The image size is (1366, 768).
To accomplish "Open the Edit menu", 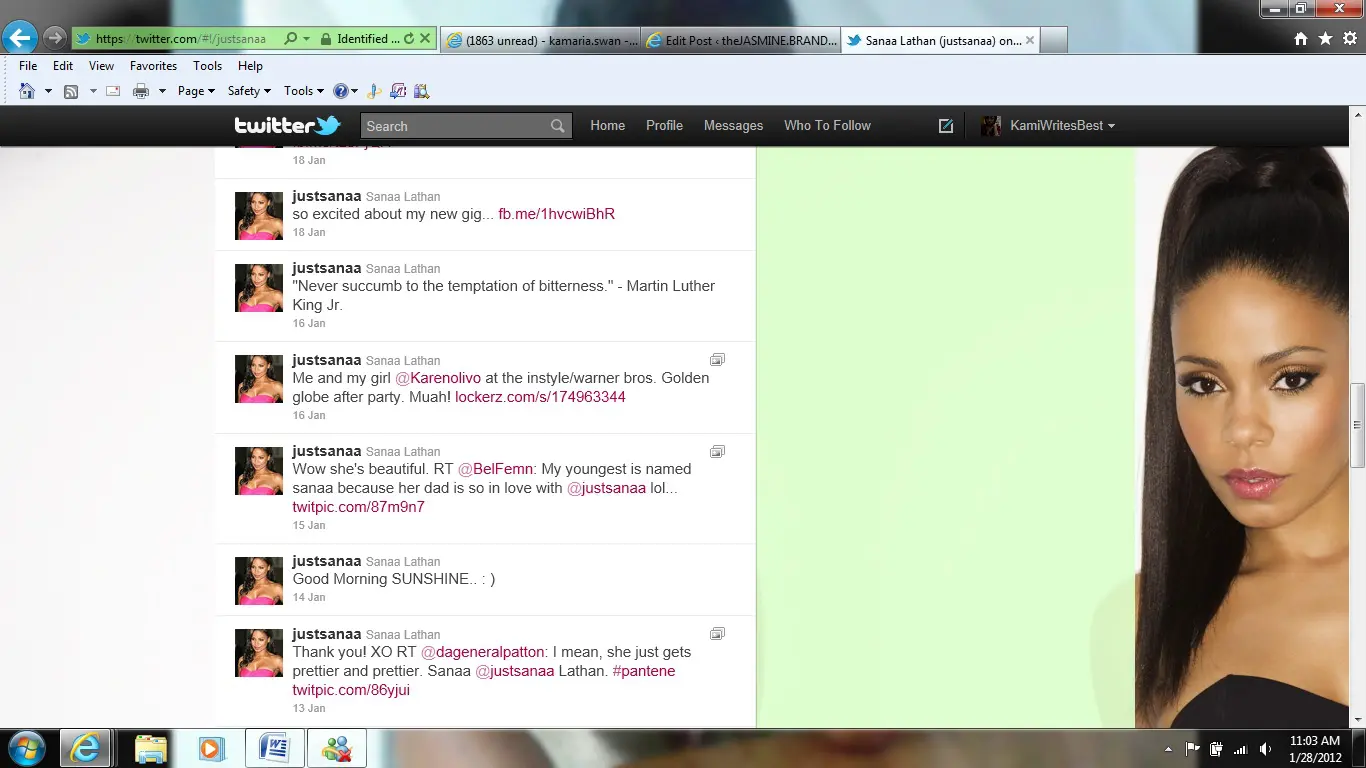I will click(63, 66).
